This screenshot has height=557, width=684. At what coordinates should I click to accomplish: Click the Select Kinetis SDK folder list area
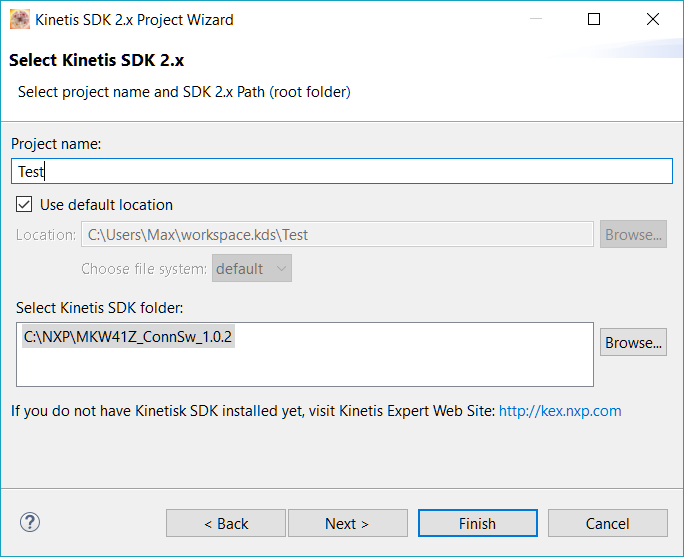[x=305, y=366]
